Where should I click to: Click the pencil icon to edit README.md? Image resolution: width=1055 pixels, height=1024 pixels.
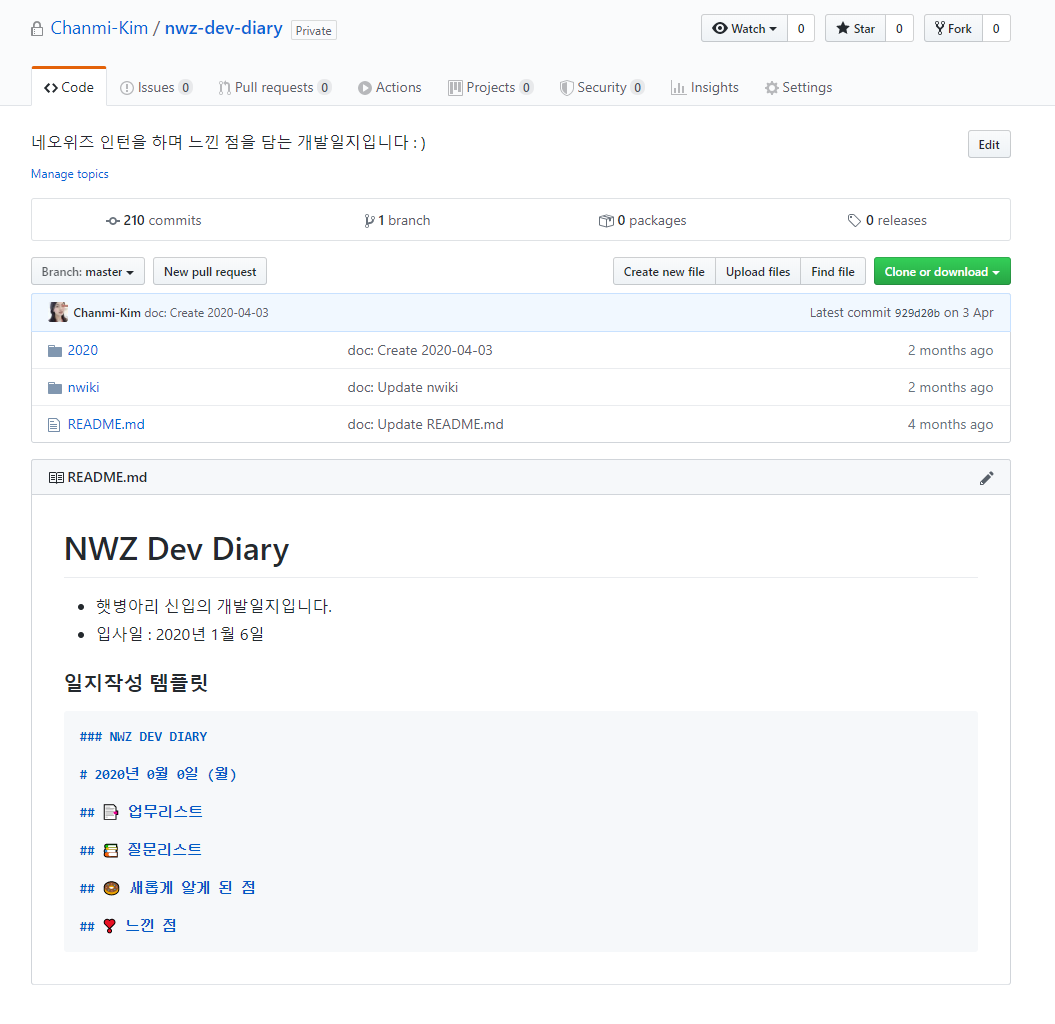pos(986,478)
